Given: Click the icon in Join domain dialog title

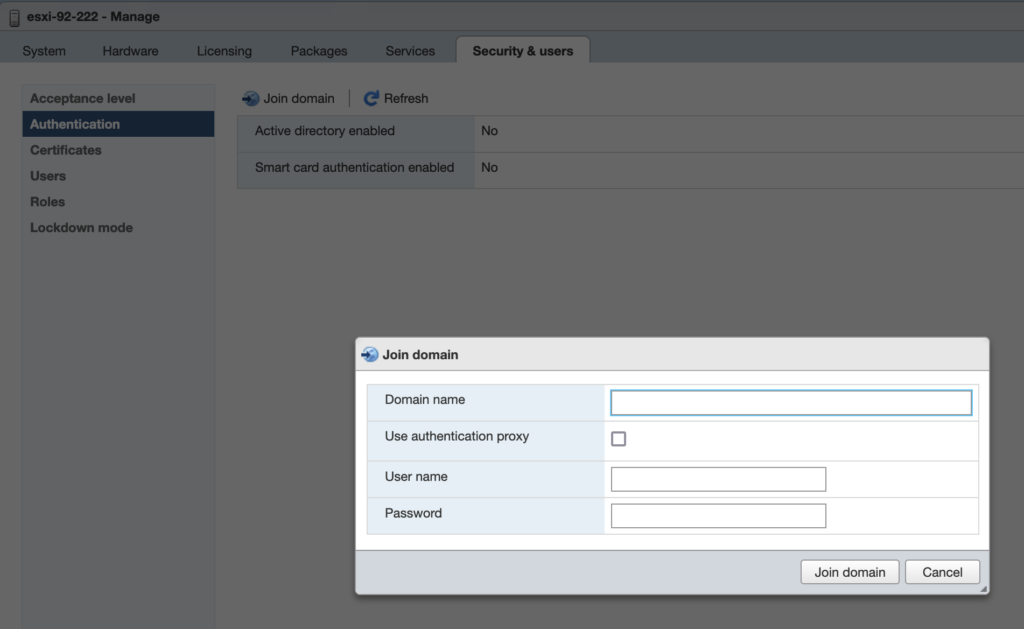Looking at the screenshot, I should 370,355.
